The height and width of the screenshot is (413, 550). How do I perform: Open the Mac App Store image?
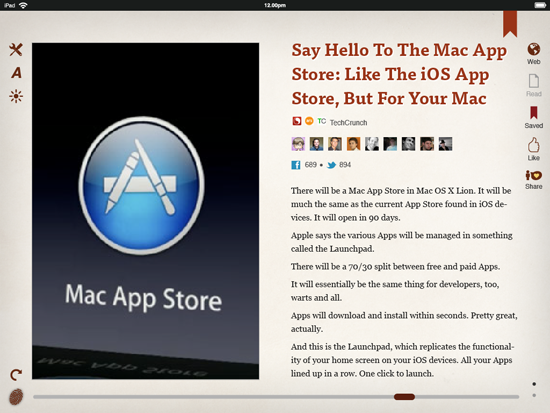146,211
